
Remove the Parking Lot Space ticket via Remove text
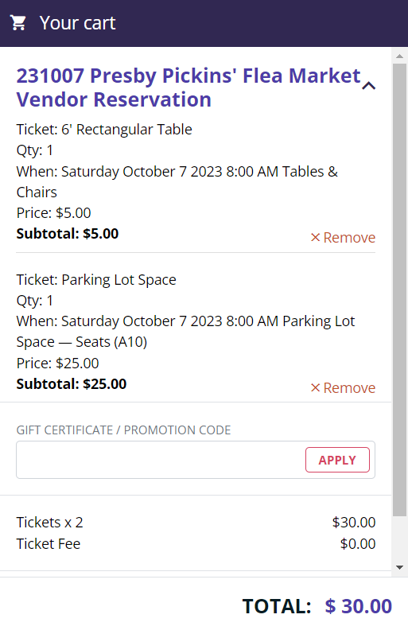point(349,388)
